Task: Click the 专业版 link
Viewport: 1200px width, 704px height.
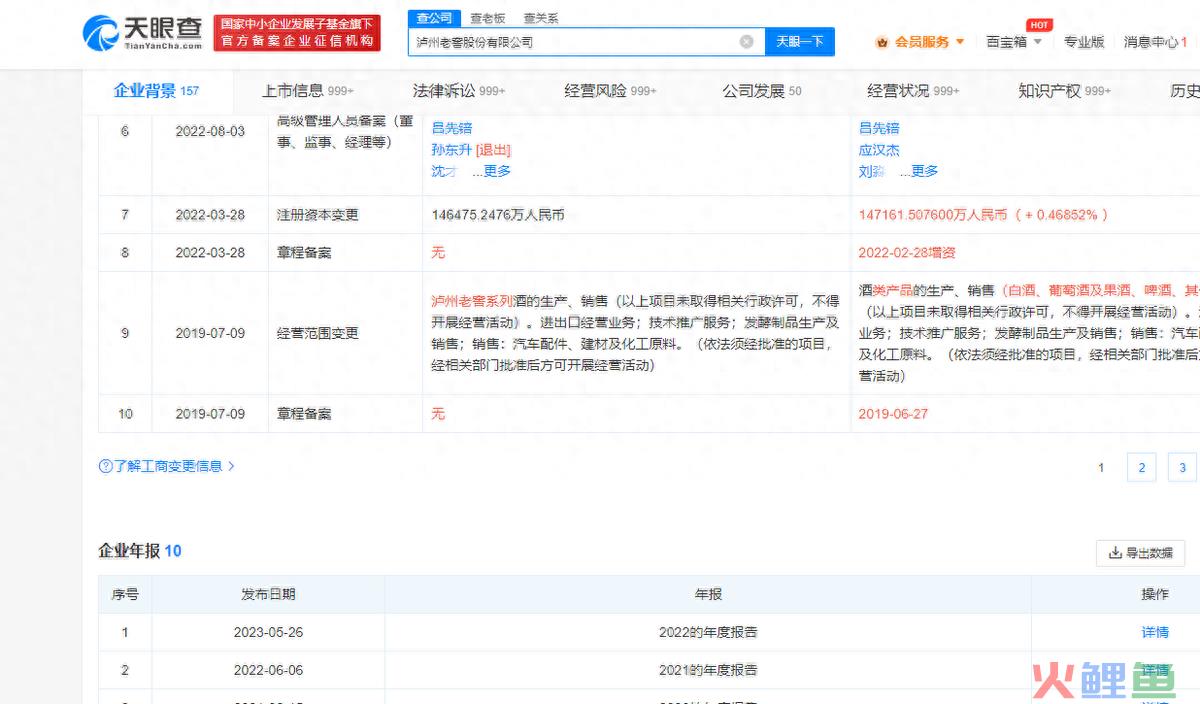Action: [x=1084, y=42]
